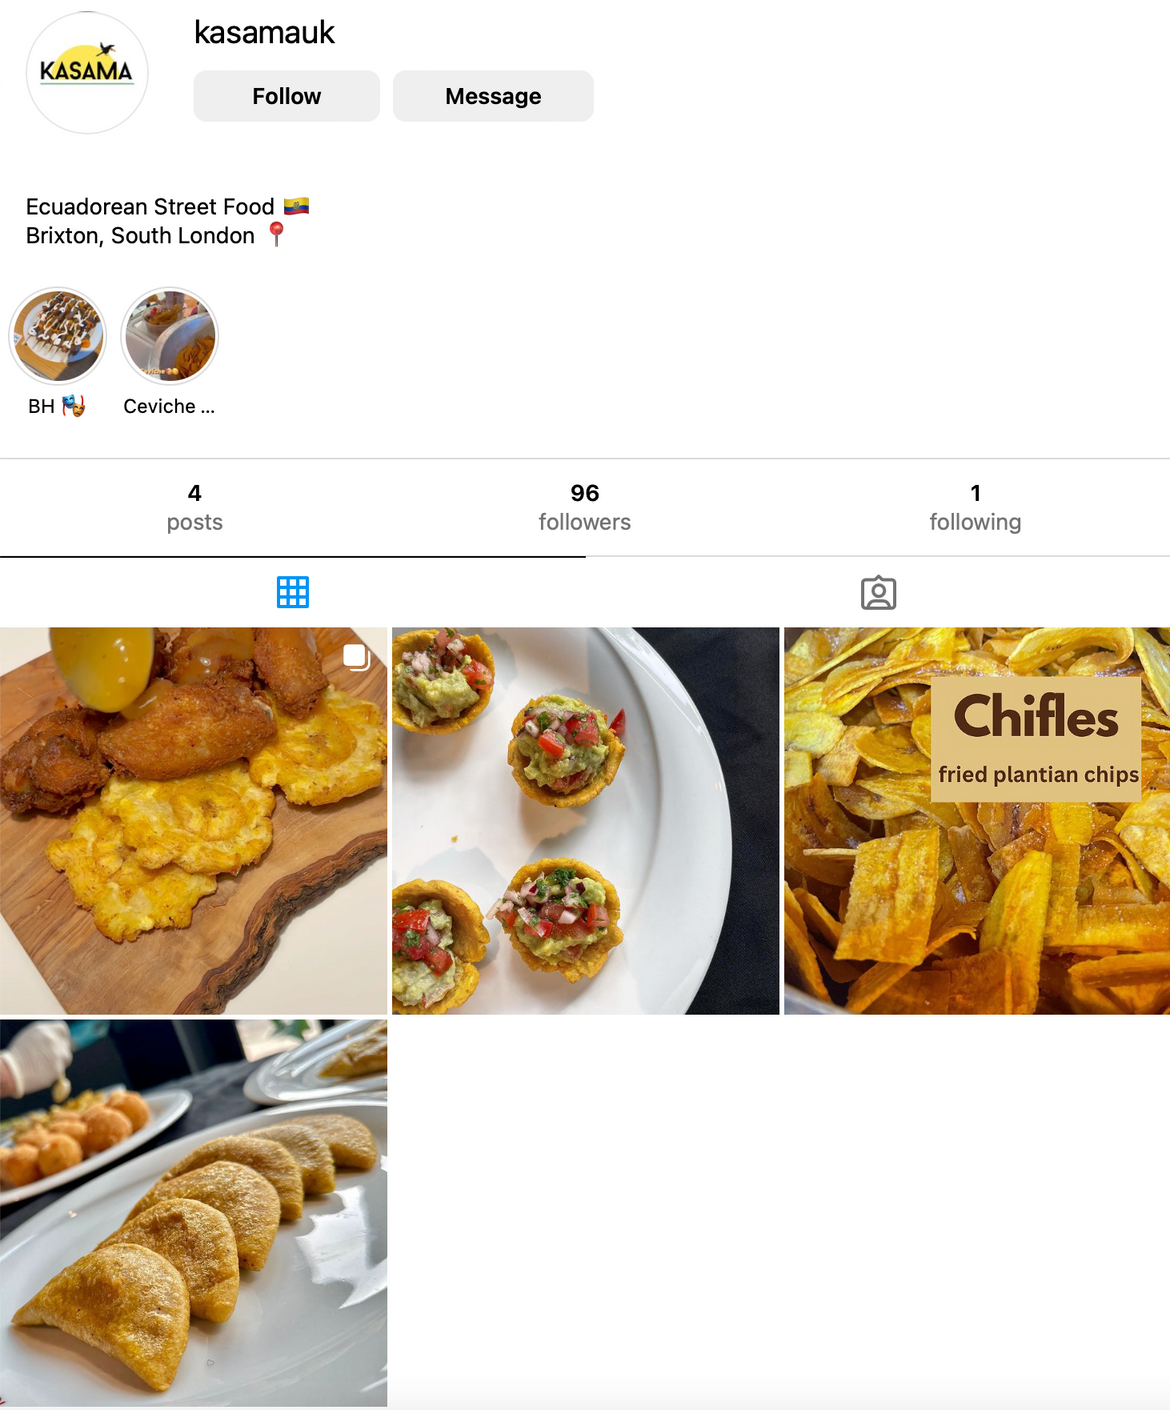Screen dimensions: 1170x1410
Task: Open the Chifles plantain chips post
Action: [x=977, y=821]
